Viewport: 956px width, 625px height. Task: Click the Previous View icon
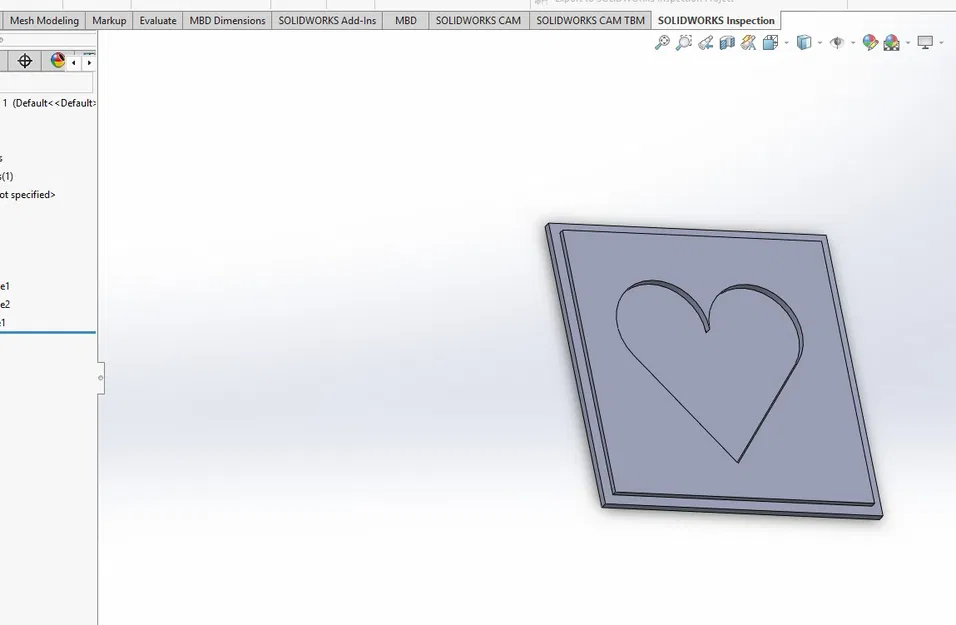(706, 43)
